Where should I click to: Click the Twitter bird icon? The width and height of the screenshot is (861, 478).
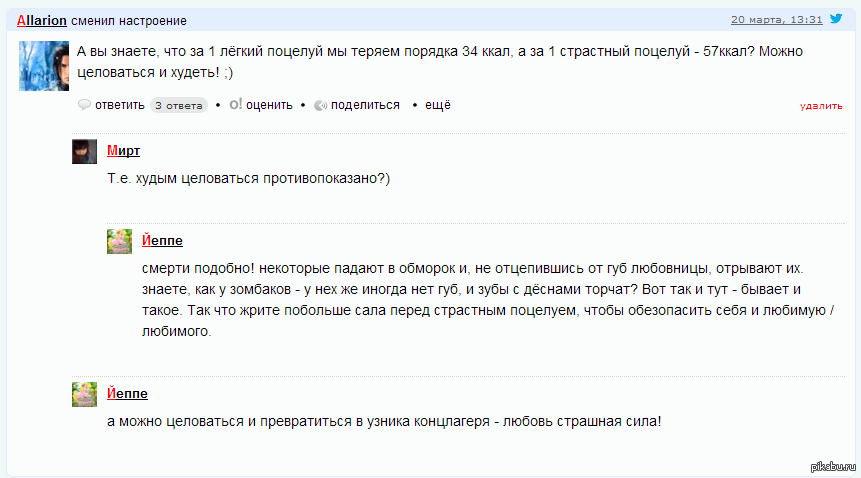pos(836,19)
